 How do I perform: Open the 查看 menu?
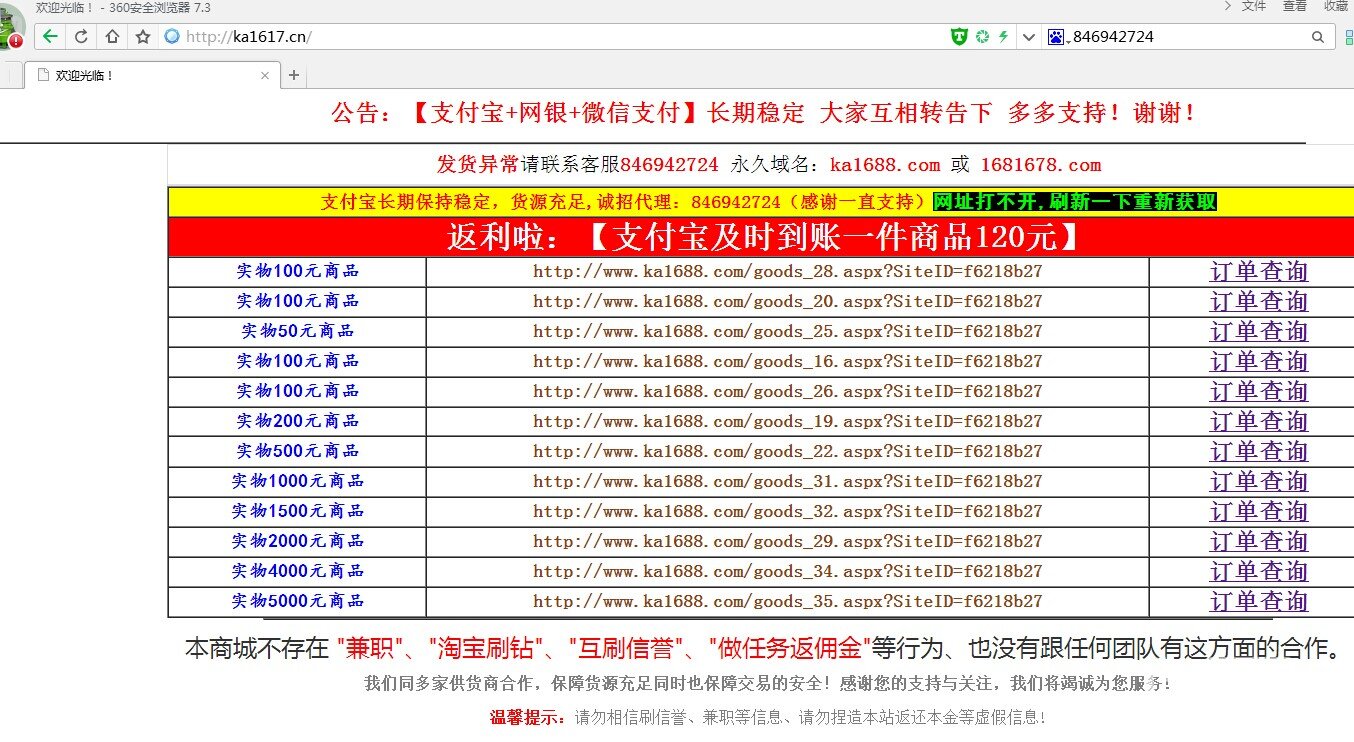[x=1295, y=6]
